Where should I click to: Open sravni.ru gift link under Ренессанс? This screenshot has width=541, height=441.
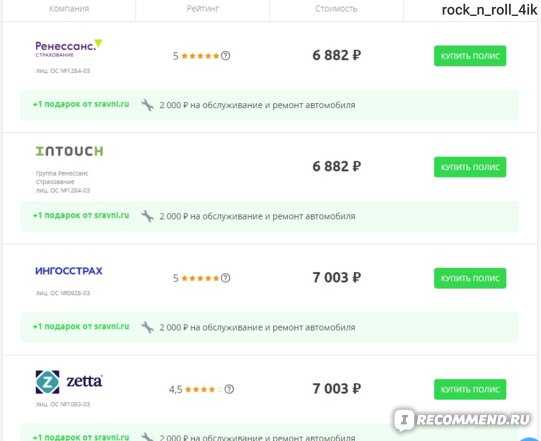[x=81, y=104]
